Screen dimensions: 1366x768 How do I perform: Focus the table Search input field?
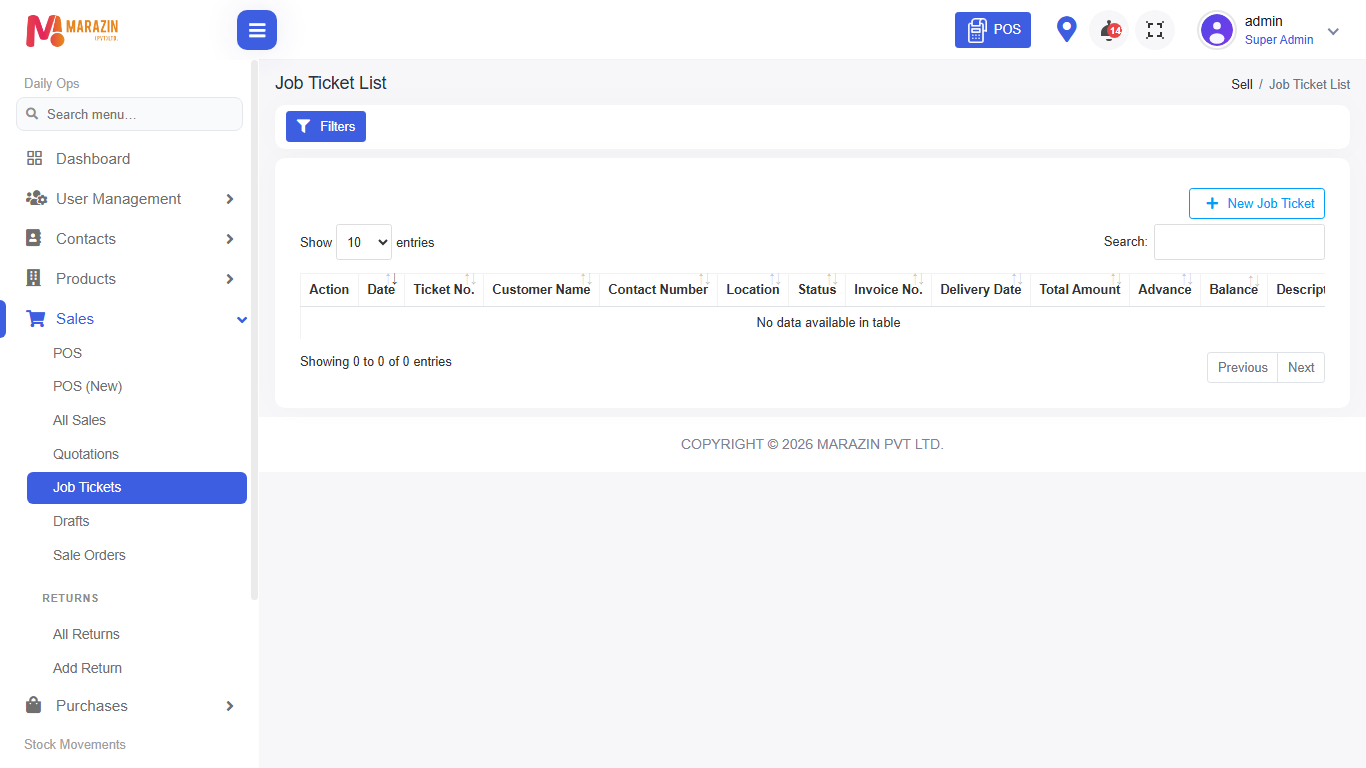1239,242
